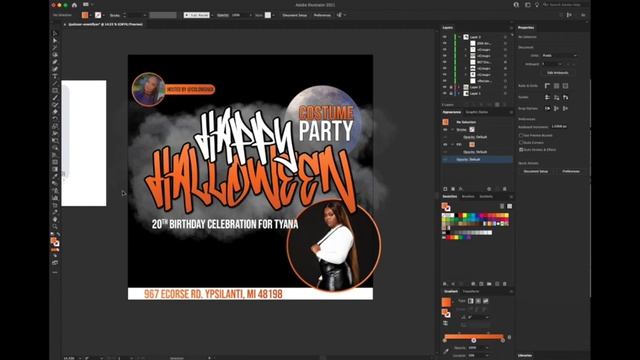Click the first Guides icon
Image resolution: width=640 pixels, height=360 pixels.
547,97
